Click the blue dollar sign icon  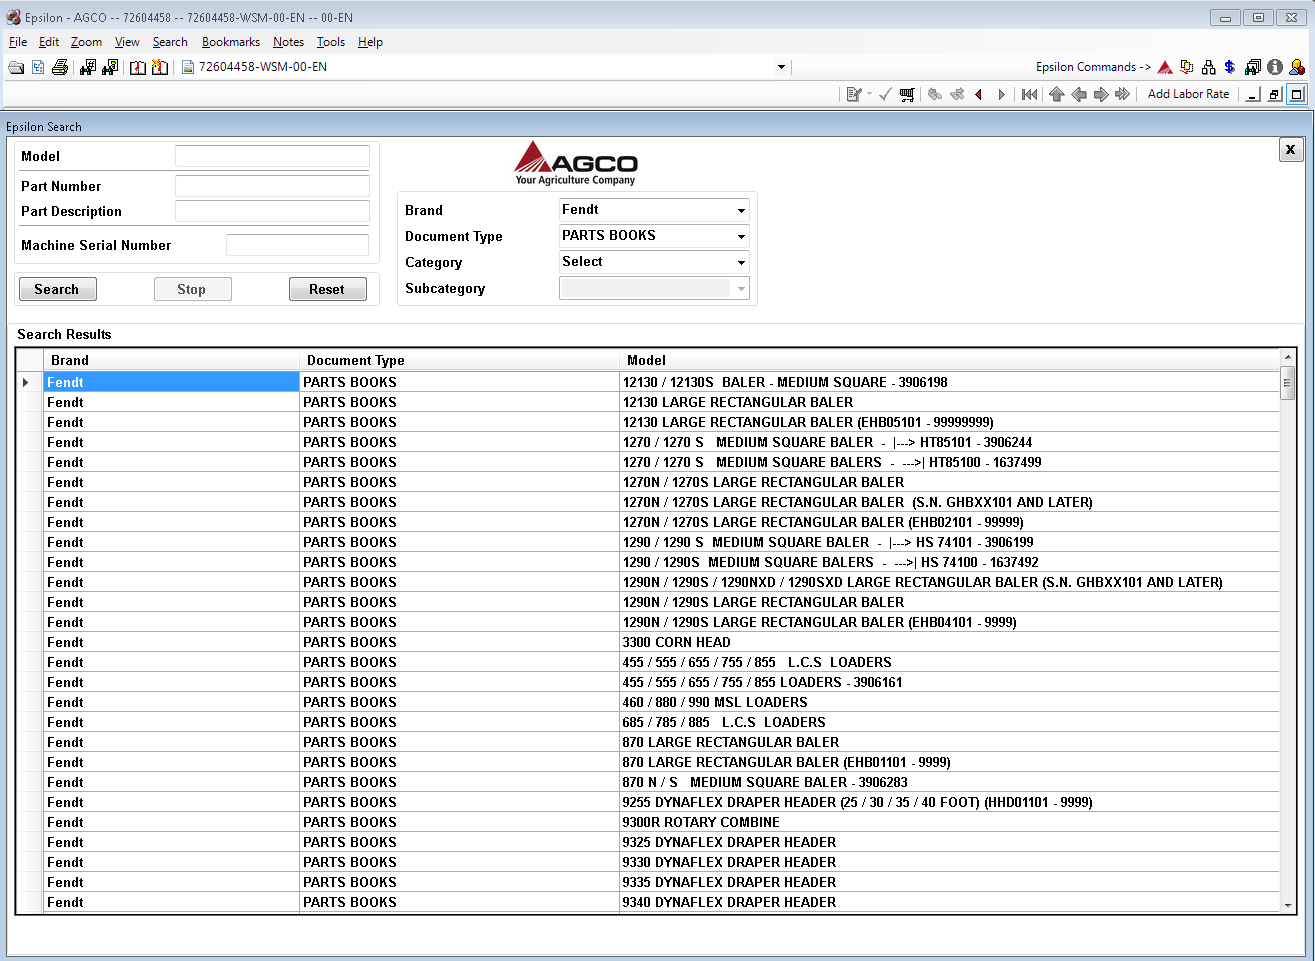coord(1230,67)
